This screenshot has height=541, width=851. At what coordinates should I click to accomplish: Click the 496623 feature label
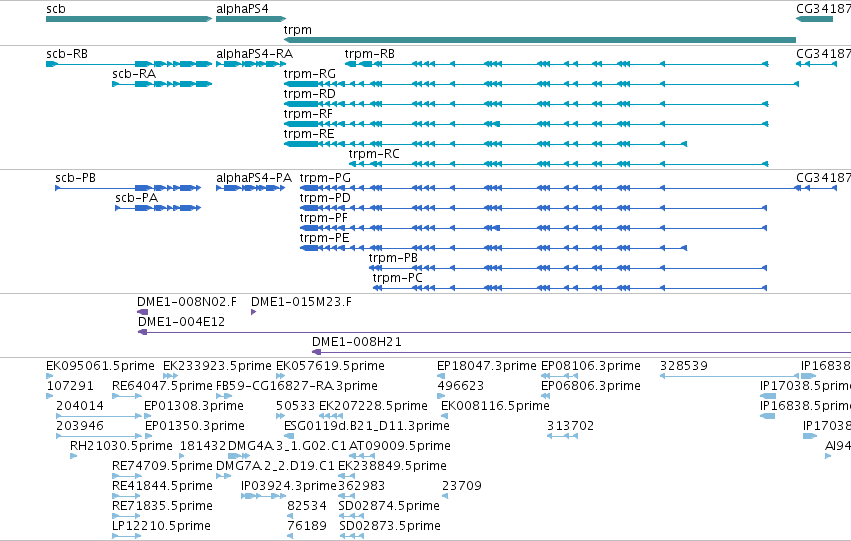(461, 386)
